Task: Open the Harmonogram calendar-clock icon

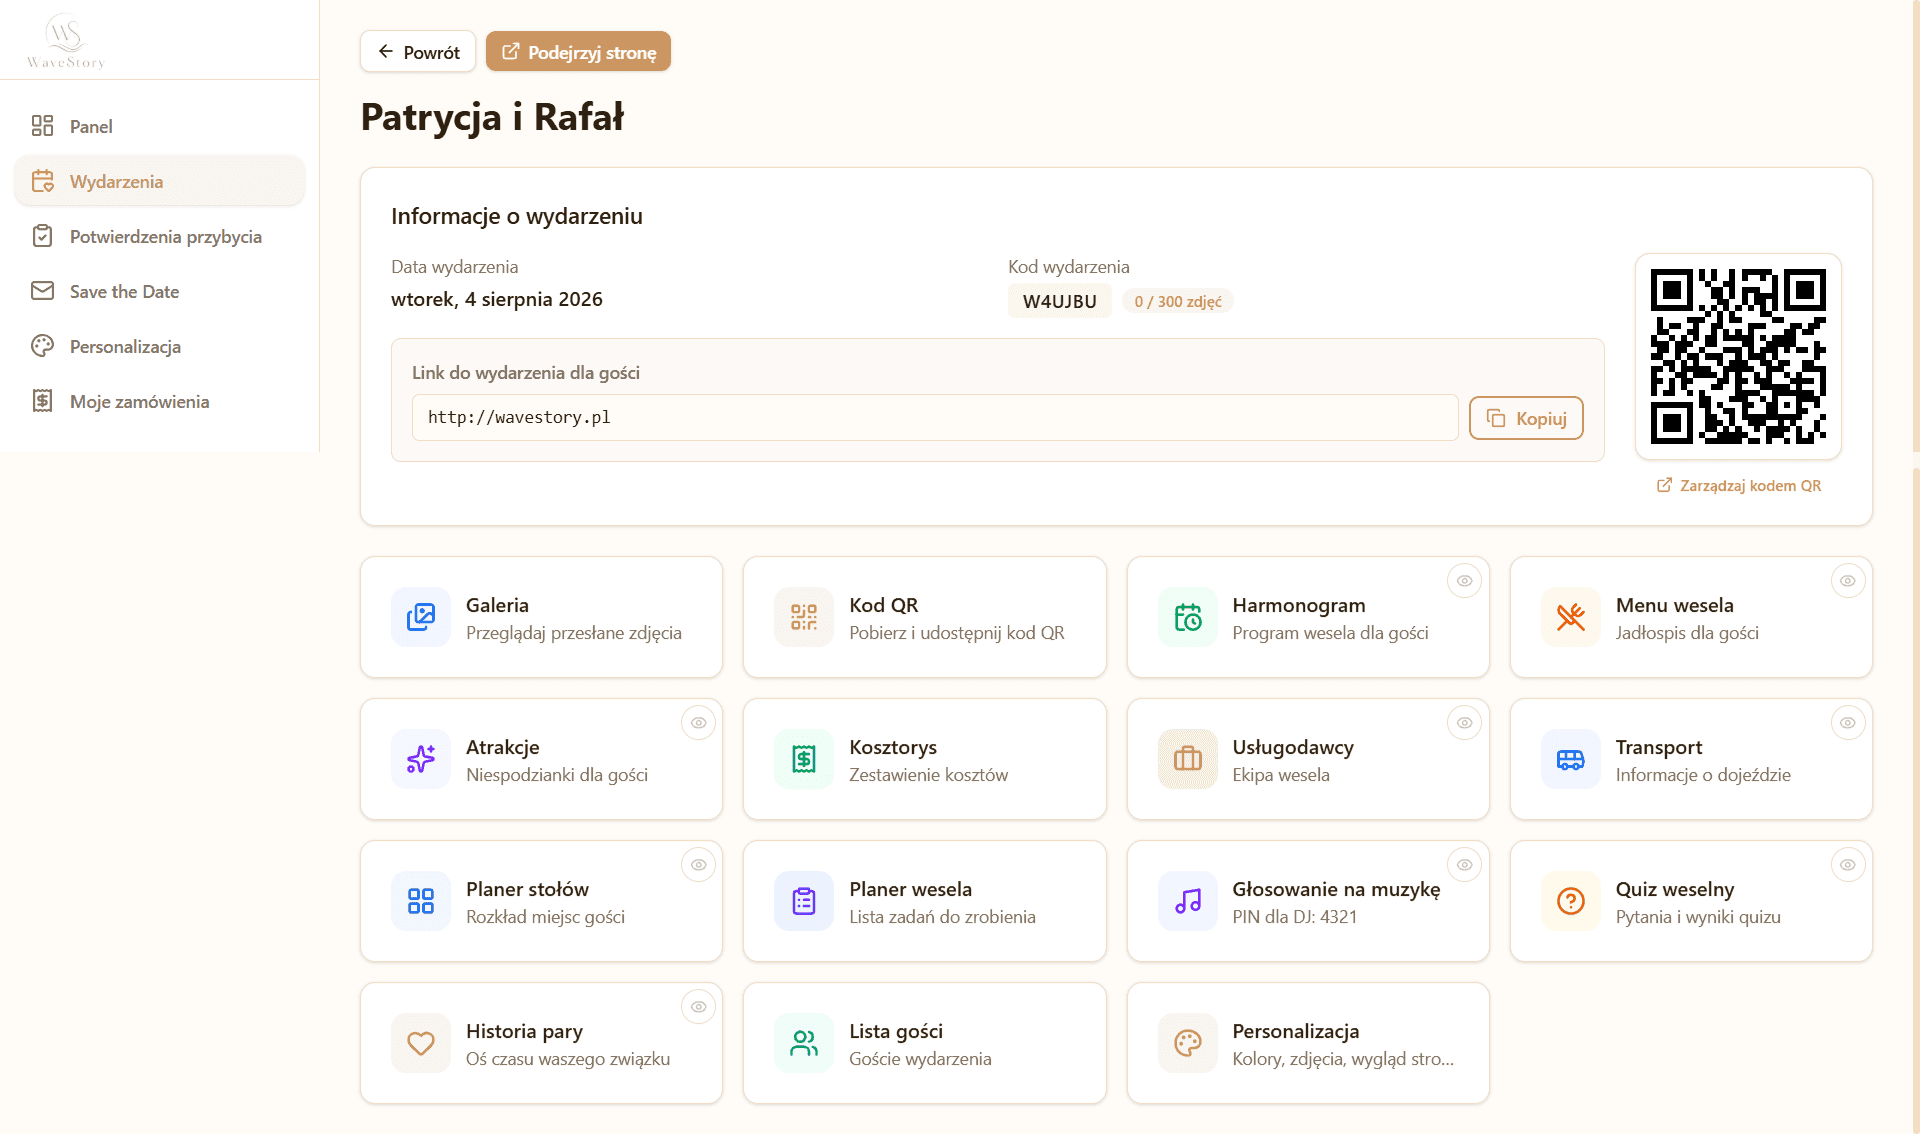Action: (1188, 617)
